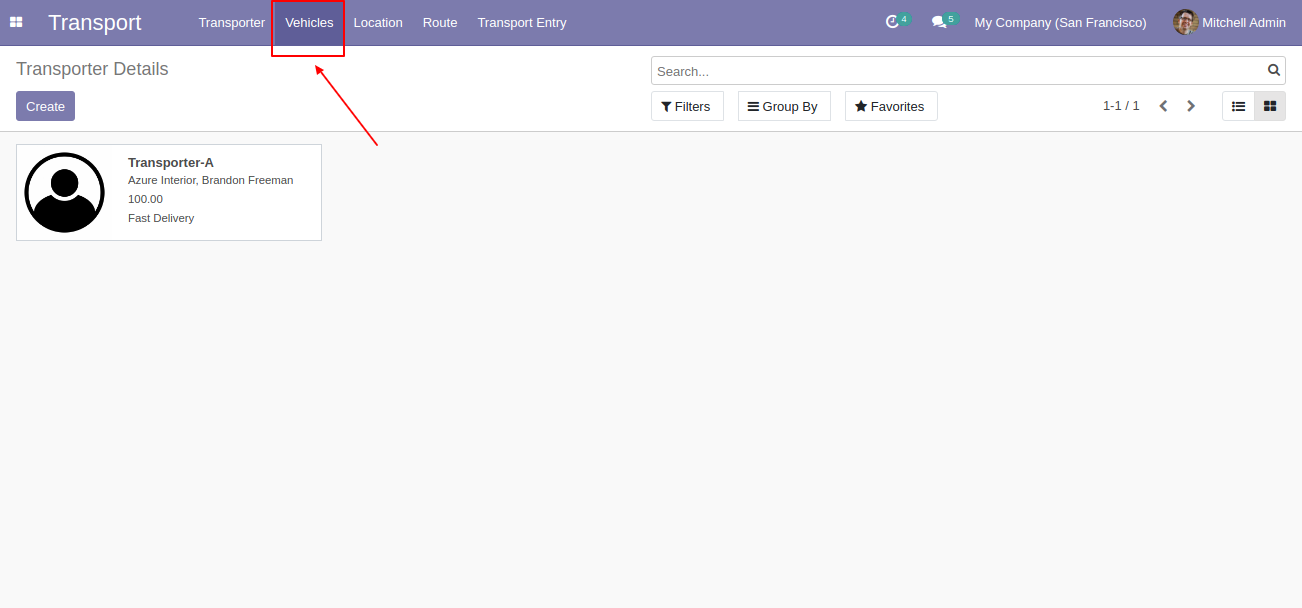Click the Create button
Image resolution: width=1302 pixels, height=608 pixels.
(x=45, y=106)
